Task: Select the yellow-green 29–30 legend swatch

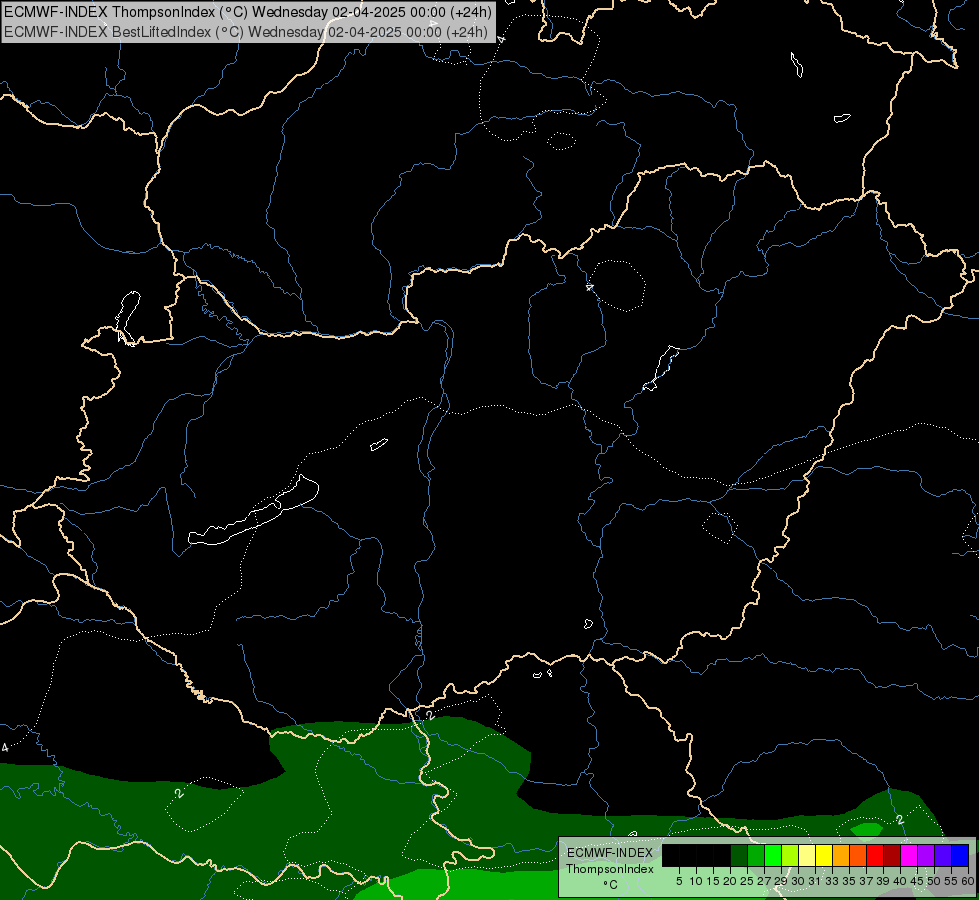Action: point(790,855)
